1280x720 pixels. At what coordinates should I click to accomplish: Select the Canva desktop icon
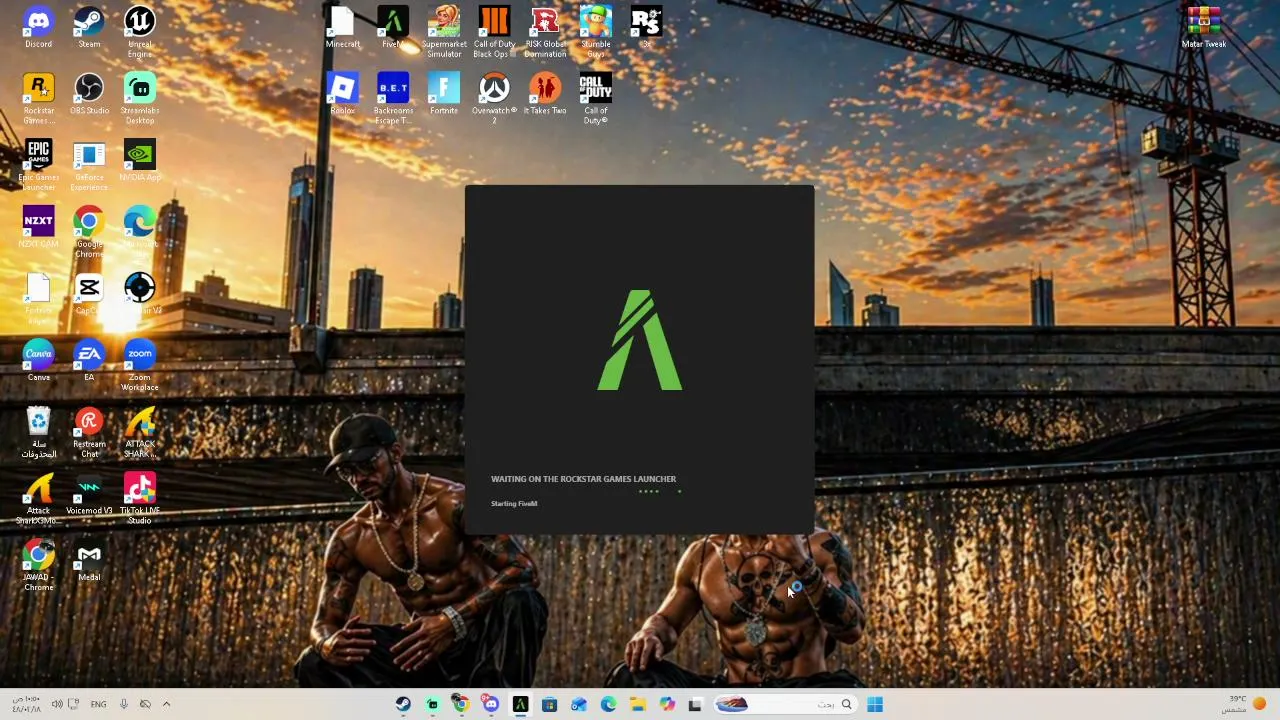coord(38,361)
